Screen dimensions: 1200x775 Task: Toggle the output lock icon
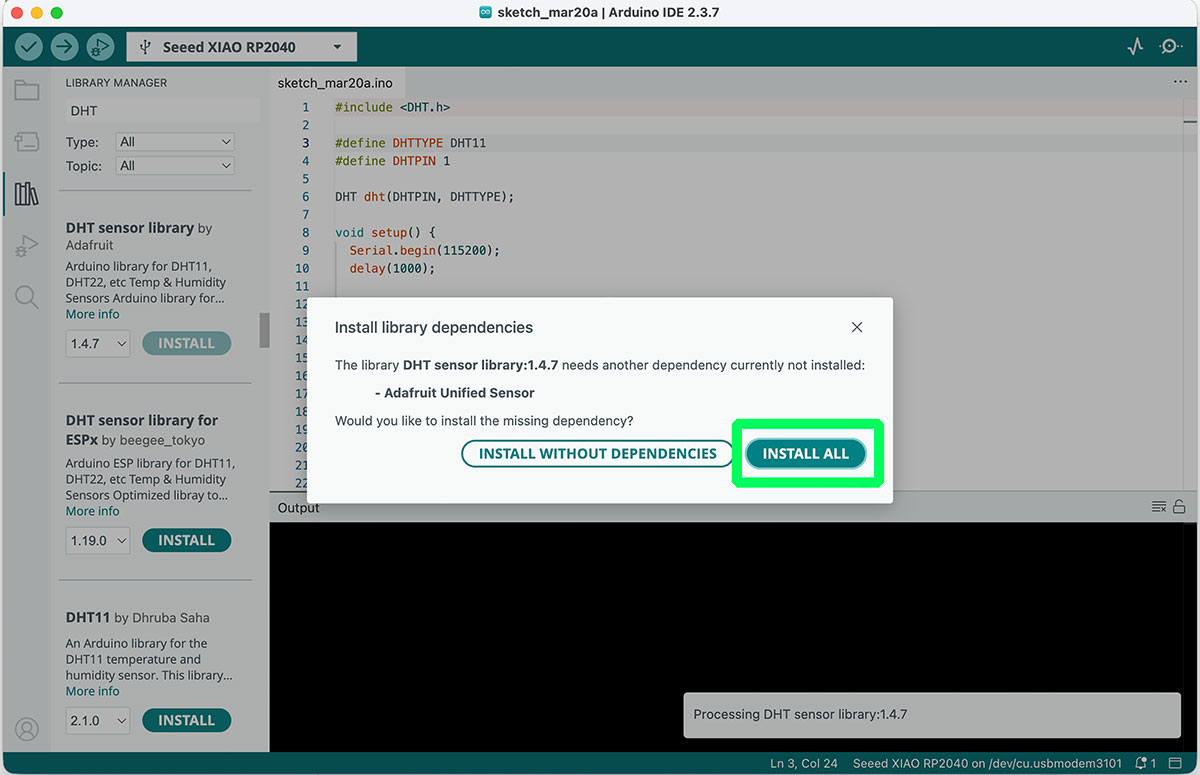pos(1180,507)
